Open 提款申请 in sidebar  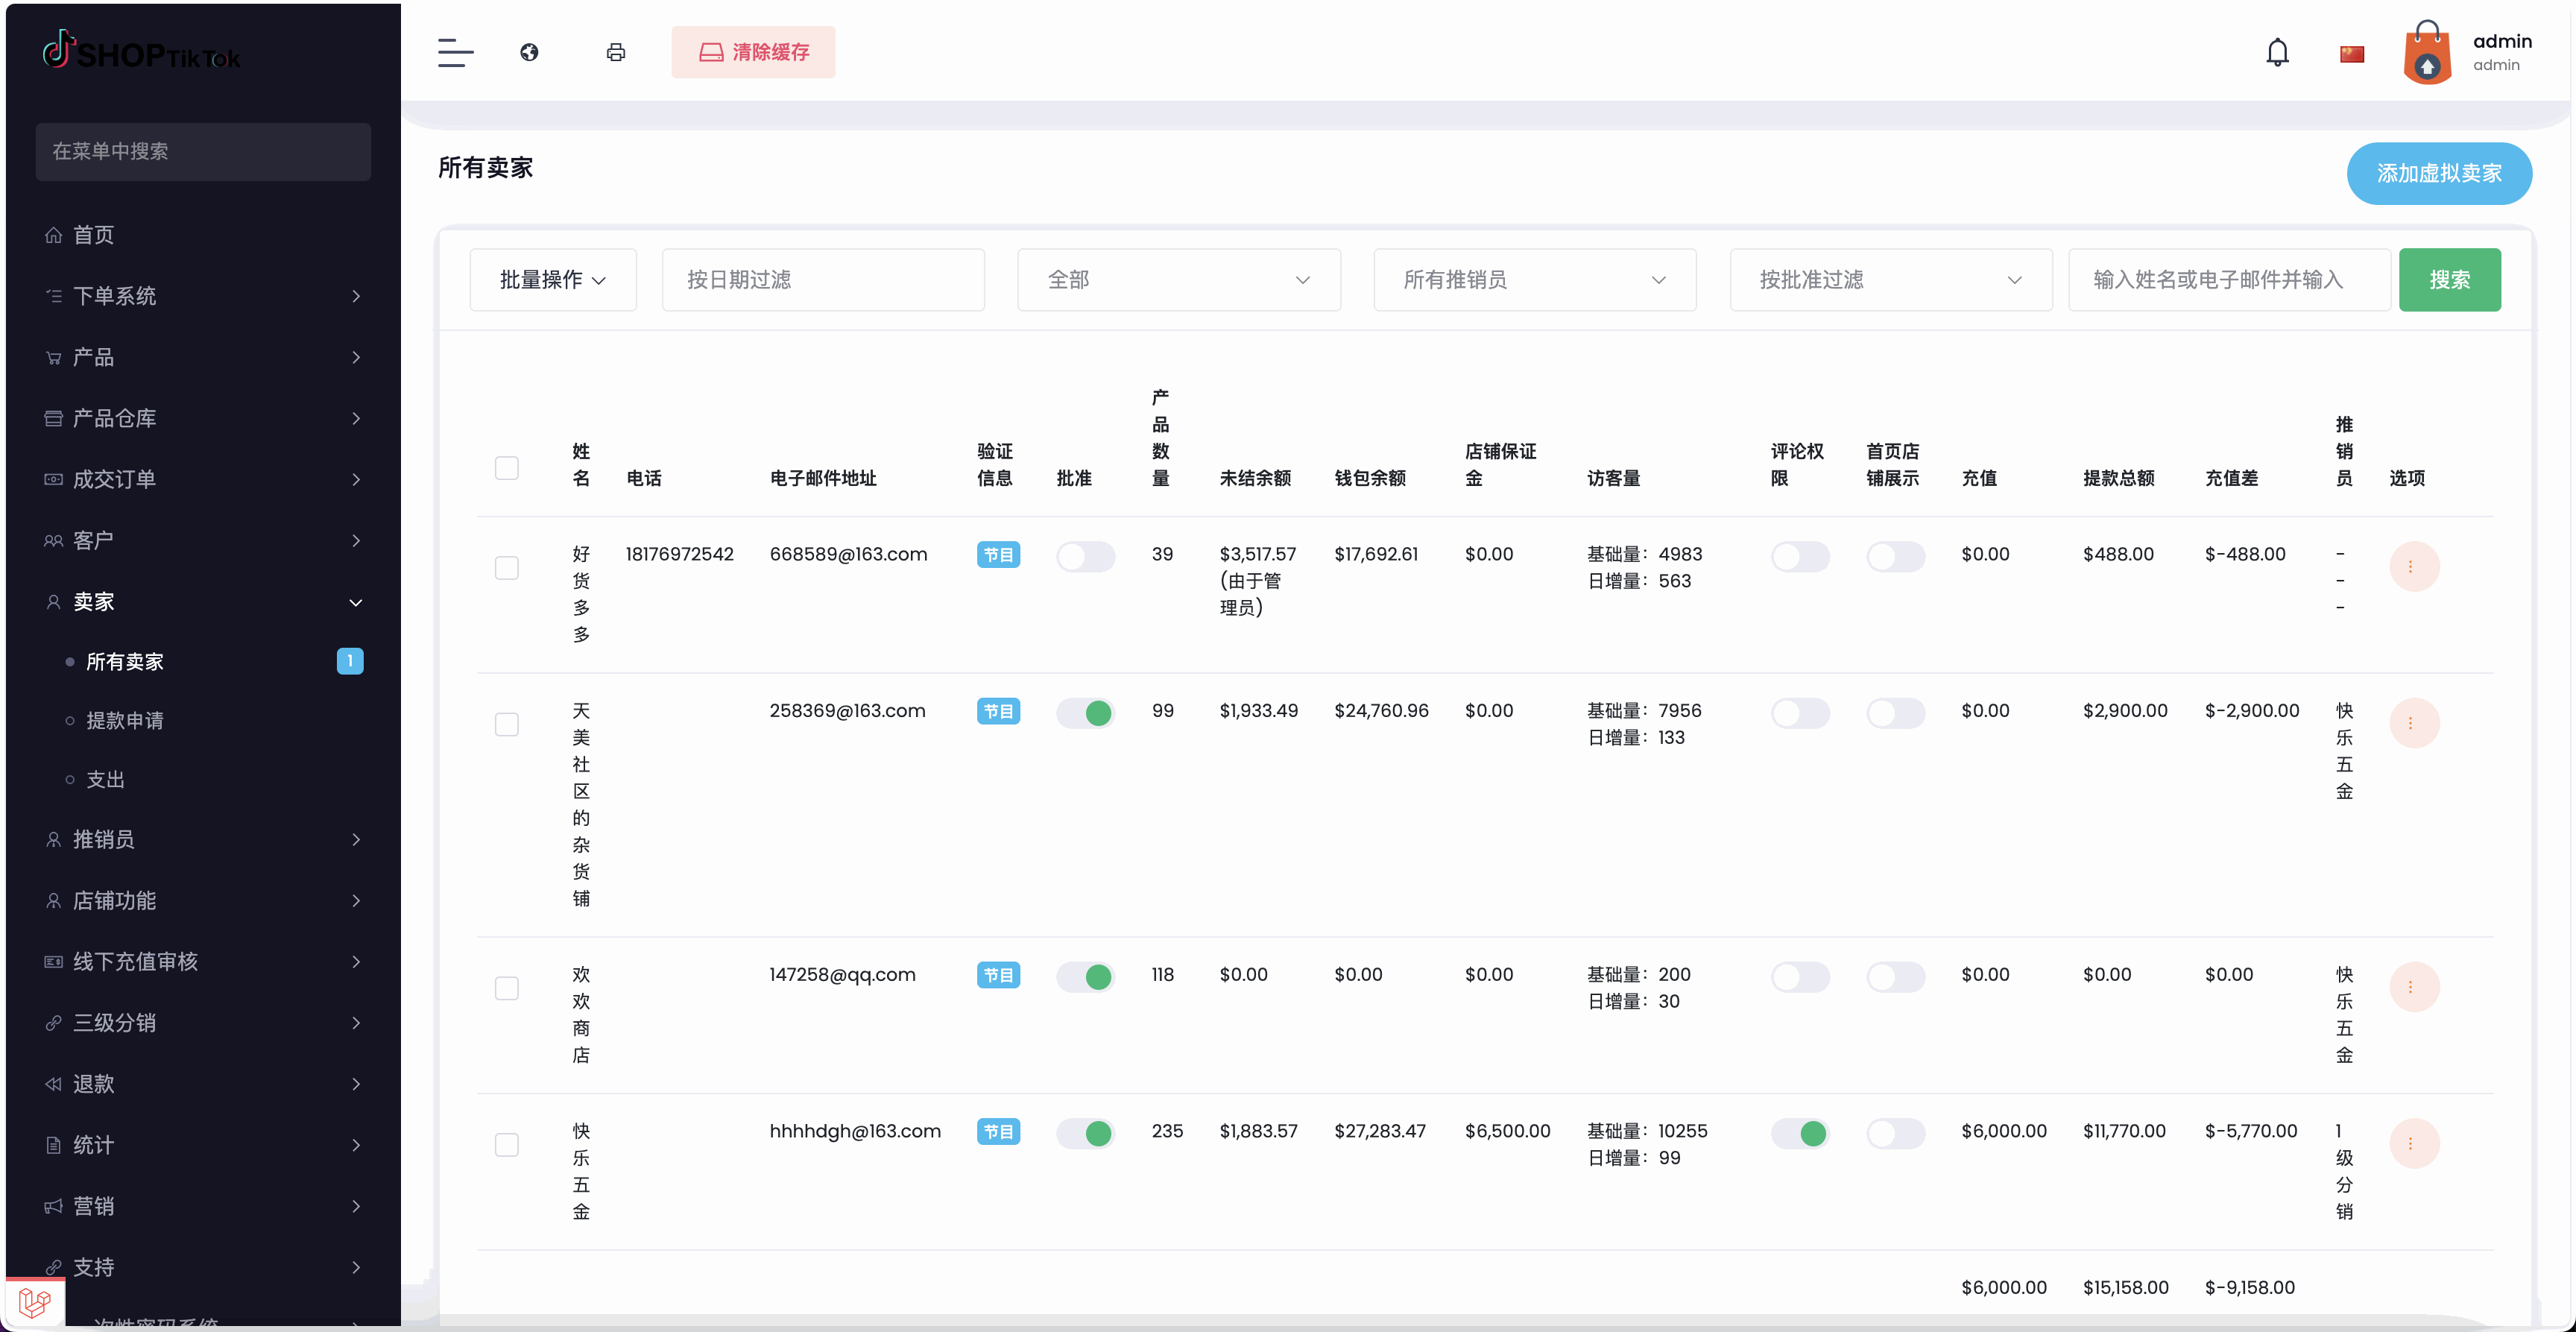pos(125,720)
